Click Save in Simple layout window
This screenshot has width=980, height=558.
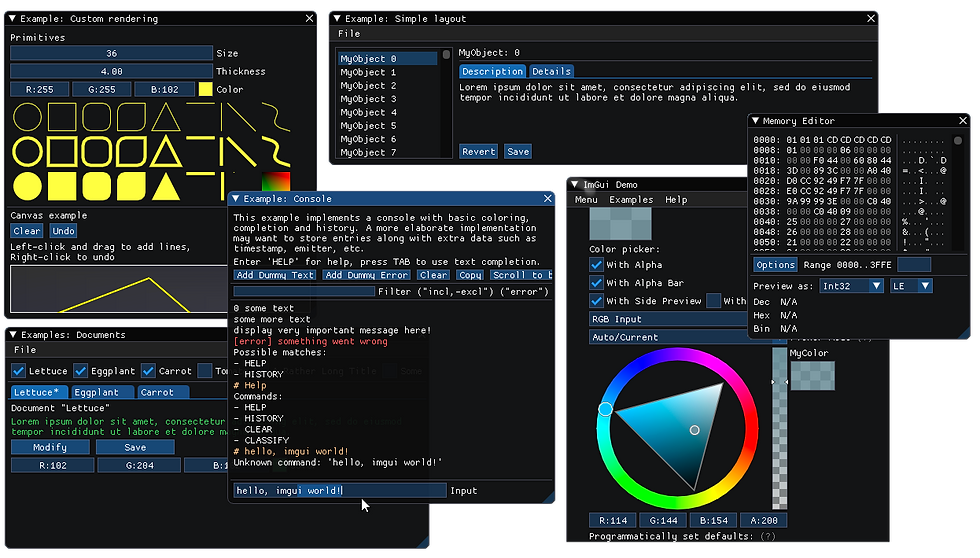(x=518, y=152)
